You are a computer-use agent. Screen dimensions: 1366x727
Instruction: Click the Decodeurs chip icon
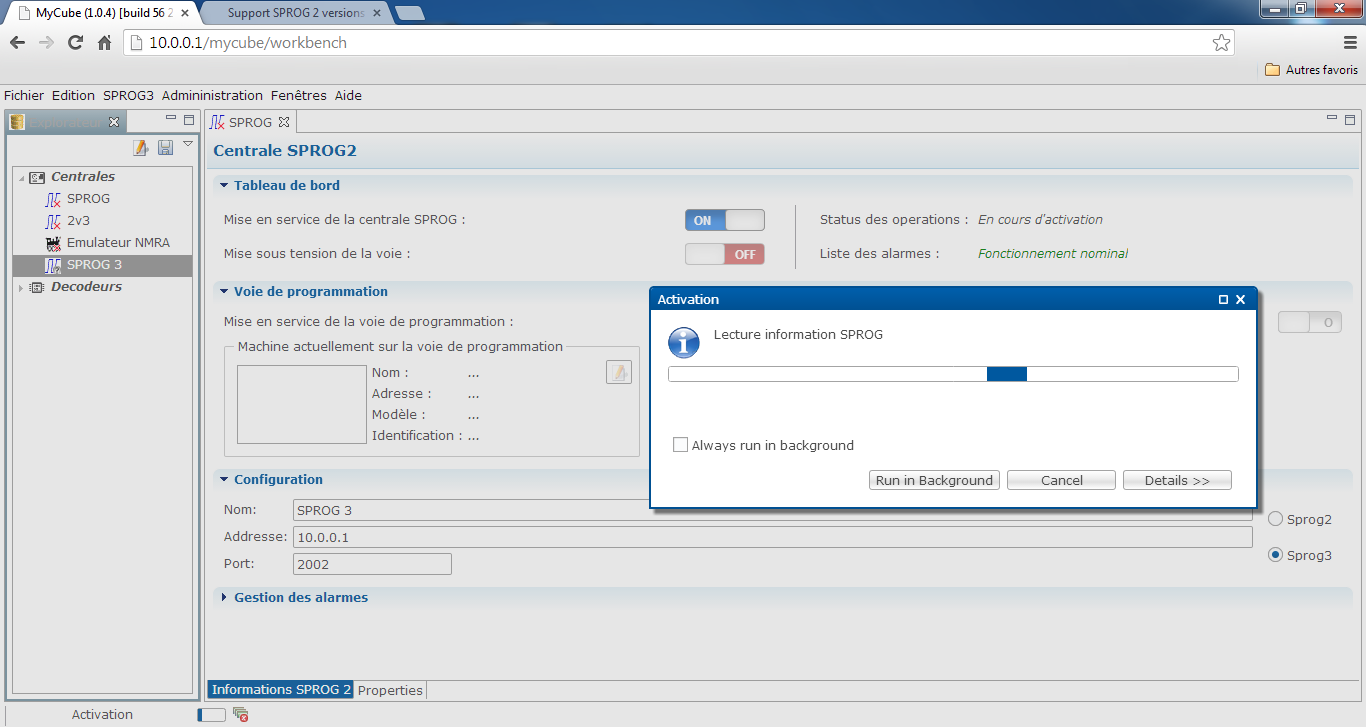[37, 287]
